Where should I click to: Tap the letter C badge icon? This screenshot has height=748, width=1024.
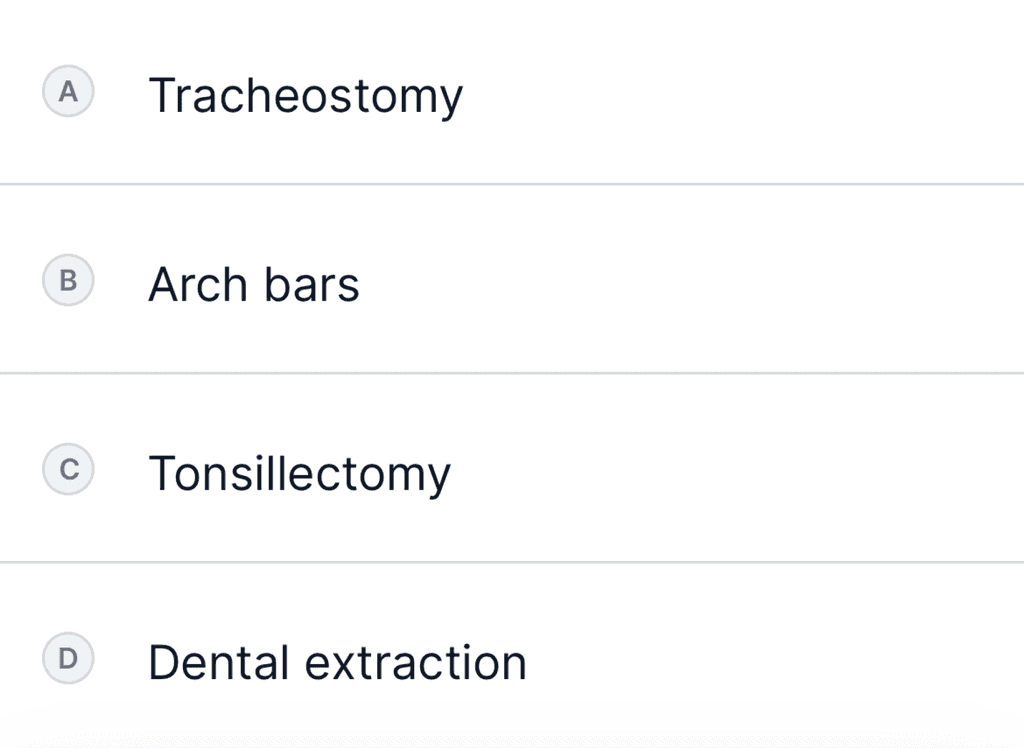tap(68, 470)
